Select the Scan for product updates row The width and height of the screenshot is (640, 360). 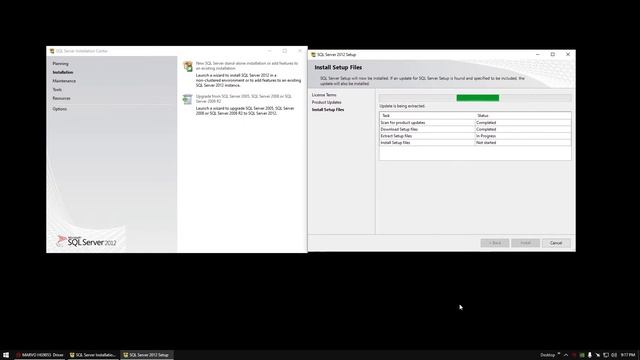[x=475, y=122]
